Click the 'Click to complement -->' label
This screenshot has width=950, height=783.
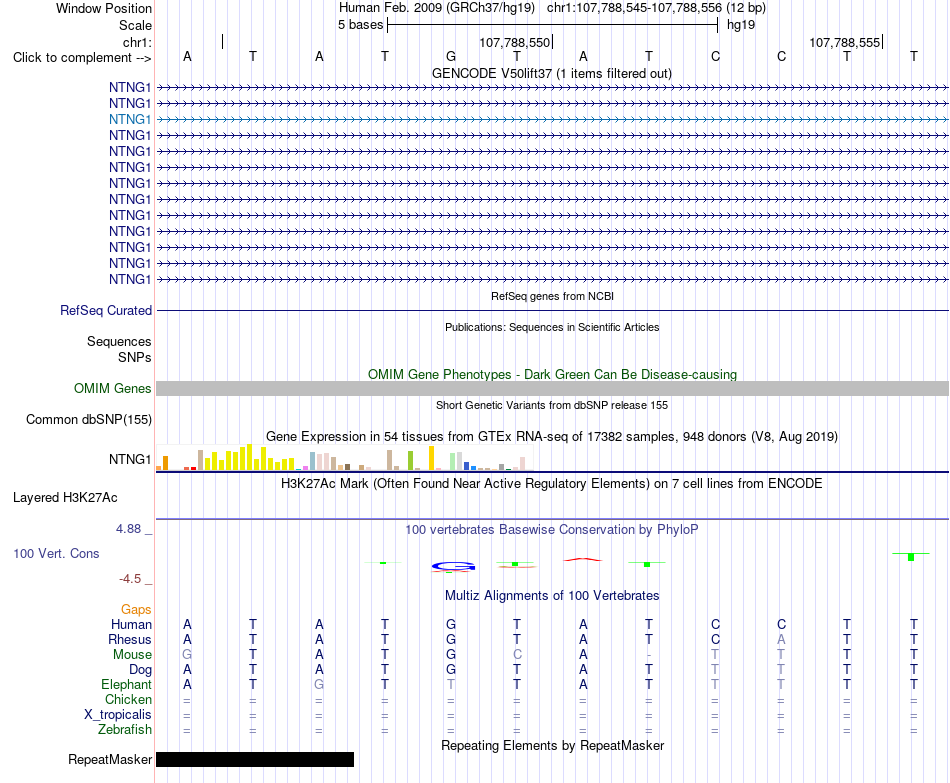[x=82, y=58]
